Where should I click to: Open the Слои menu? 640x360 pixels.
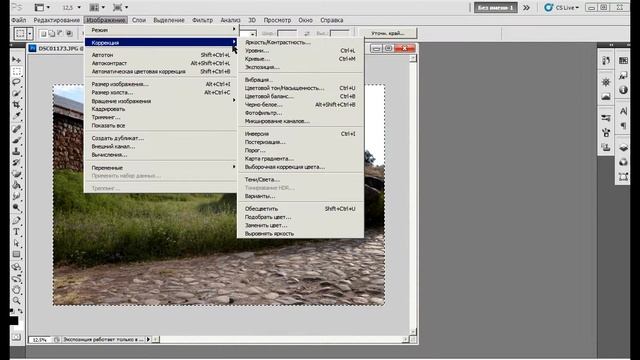[139, 20]
